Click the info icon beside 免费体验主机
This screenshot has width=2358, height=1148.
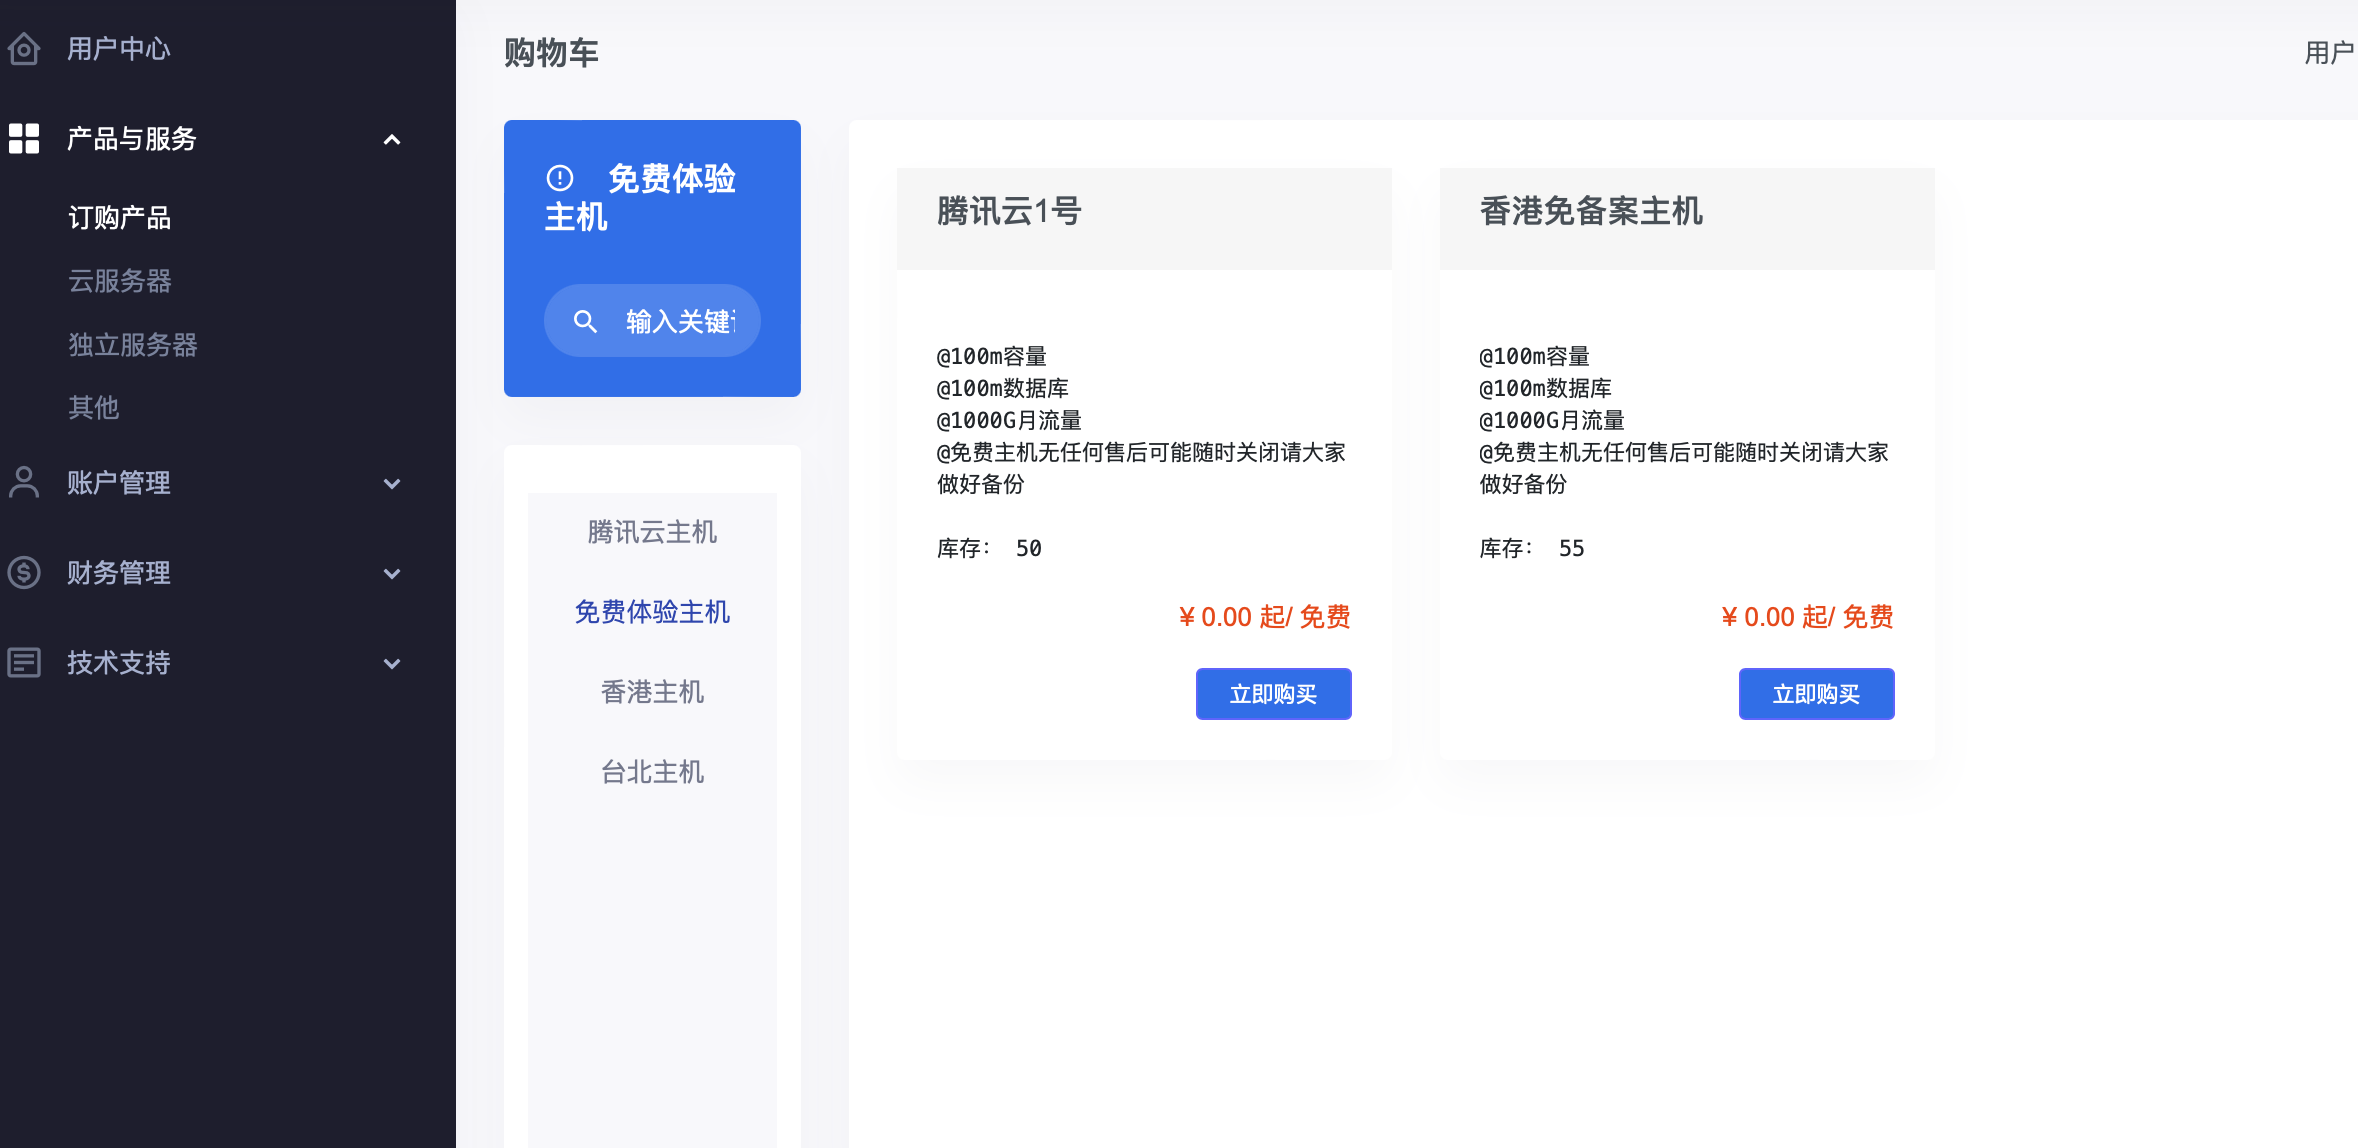tap(560, 178)
